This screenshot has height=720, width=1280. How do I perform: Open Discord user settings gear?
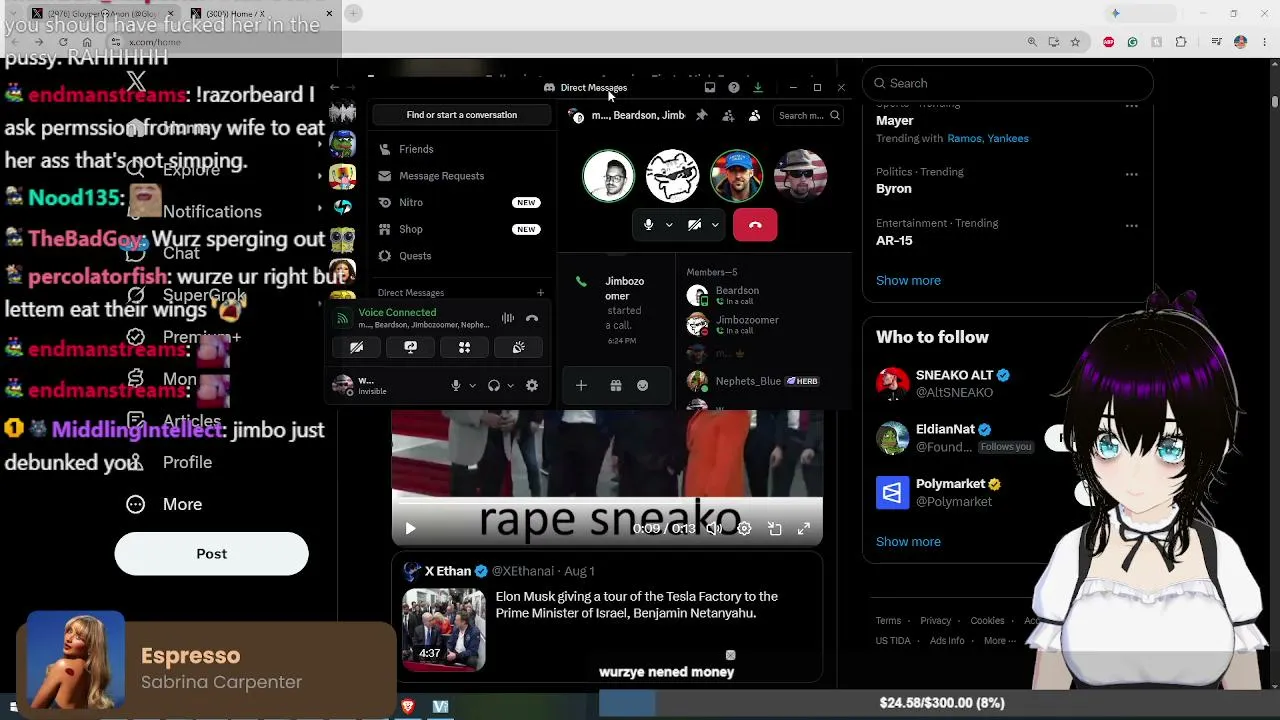532,386
